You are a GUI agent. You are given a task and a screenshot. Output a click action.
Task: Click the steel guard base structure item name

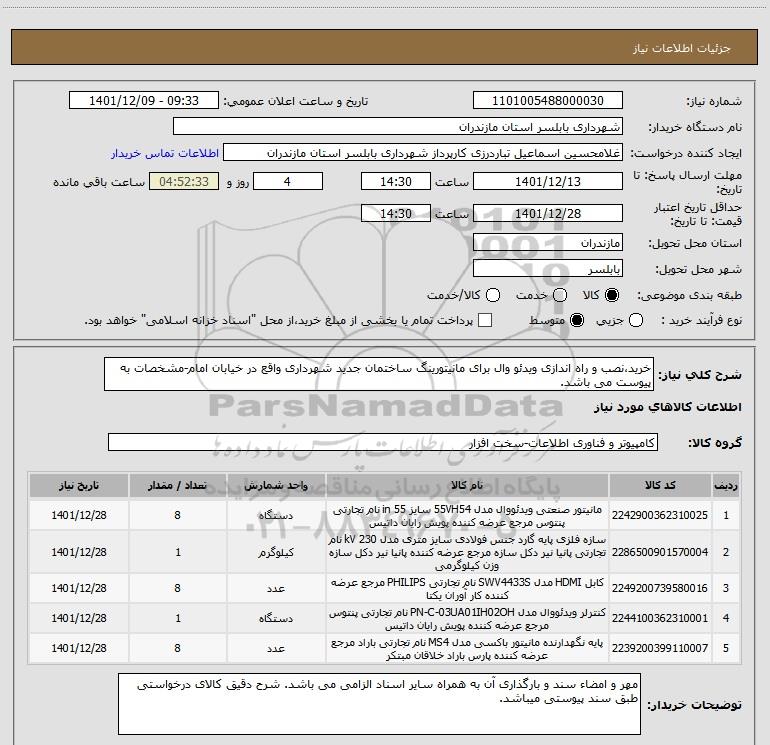[467, 552]
